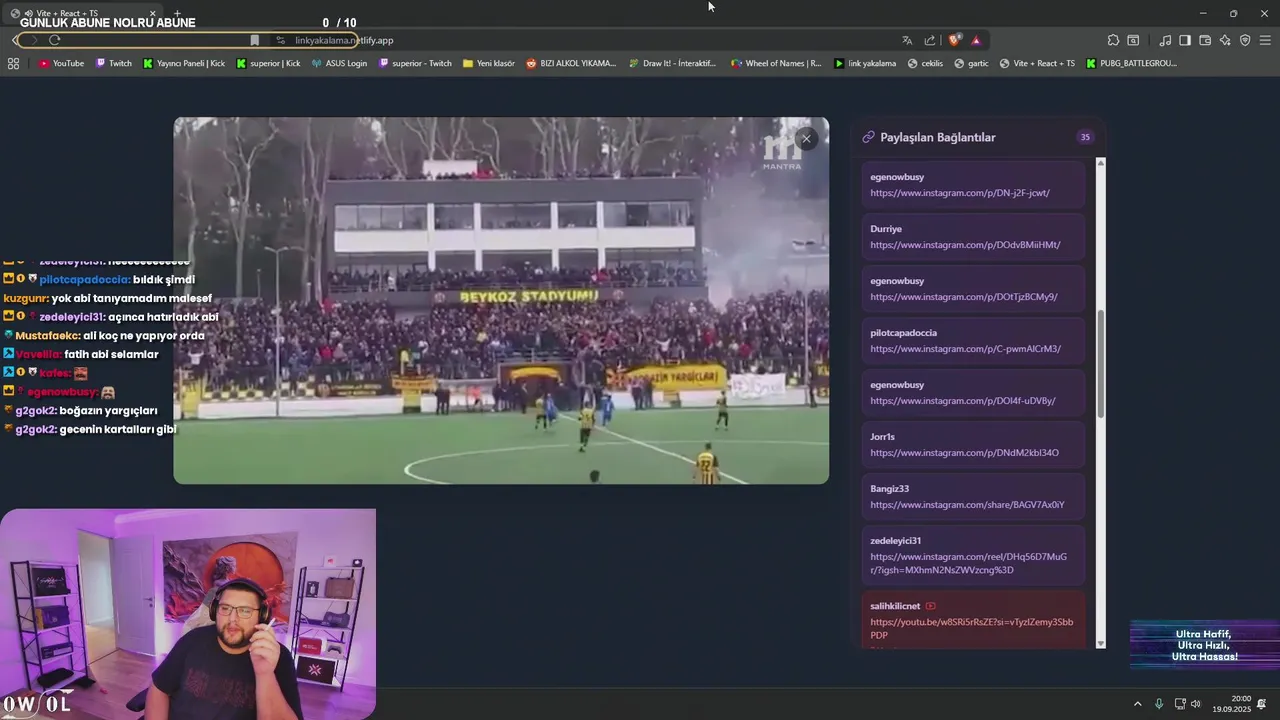Open the Wheel of Names bookmark
This screenshot has height=720, width=1280.
pyautogui.click(x=776, y=63)
